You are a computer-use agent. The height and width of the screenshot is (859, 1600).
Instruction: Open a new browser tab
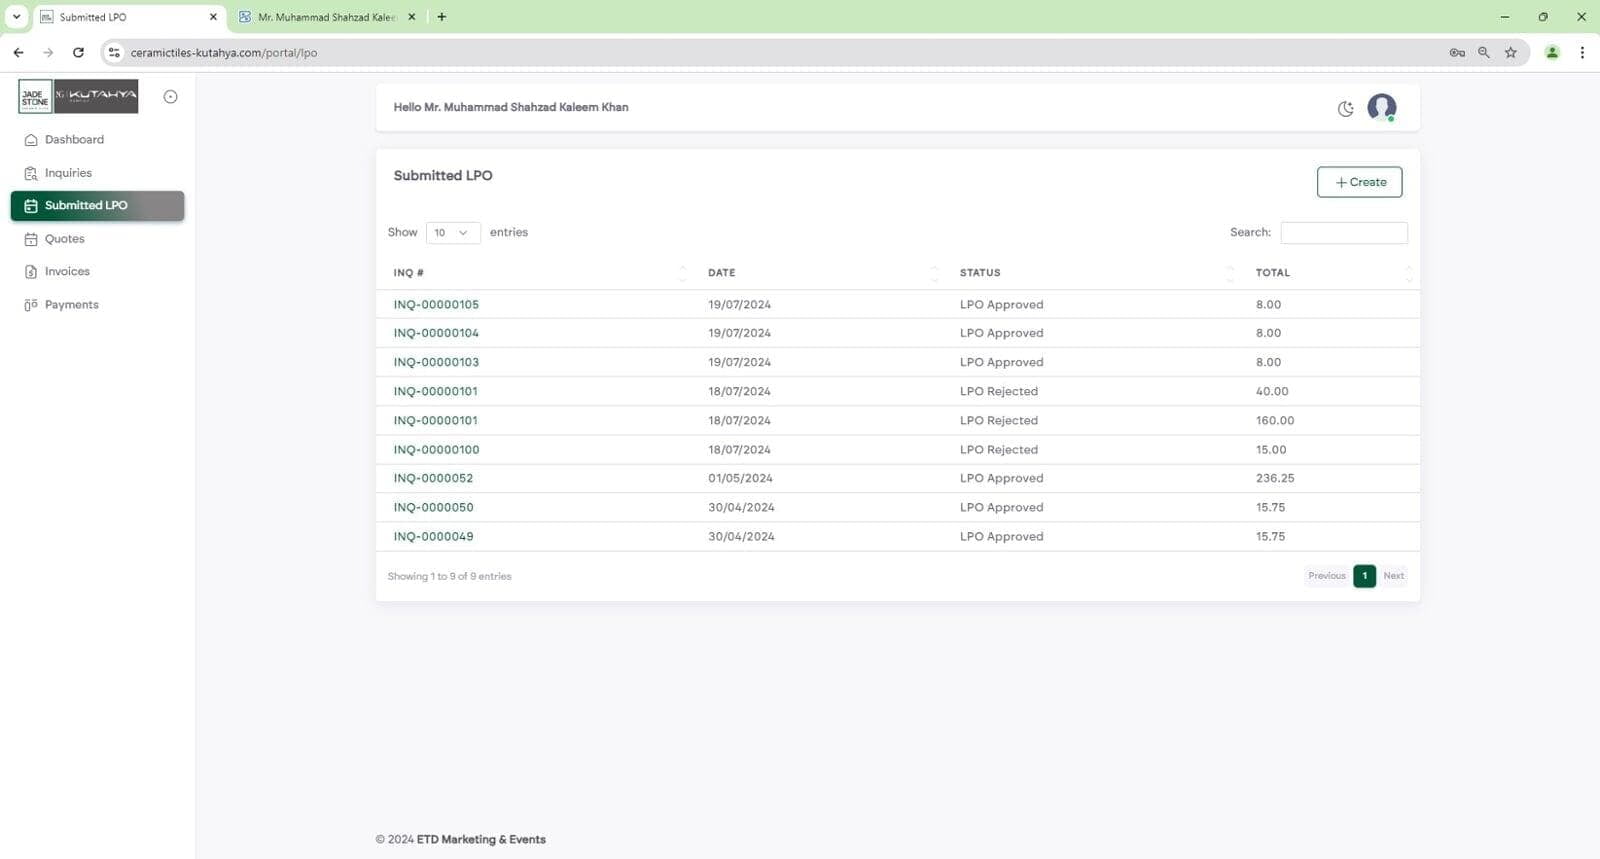click(x=441, y=17)
